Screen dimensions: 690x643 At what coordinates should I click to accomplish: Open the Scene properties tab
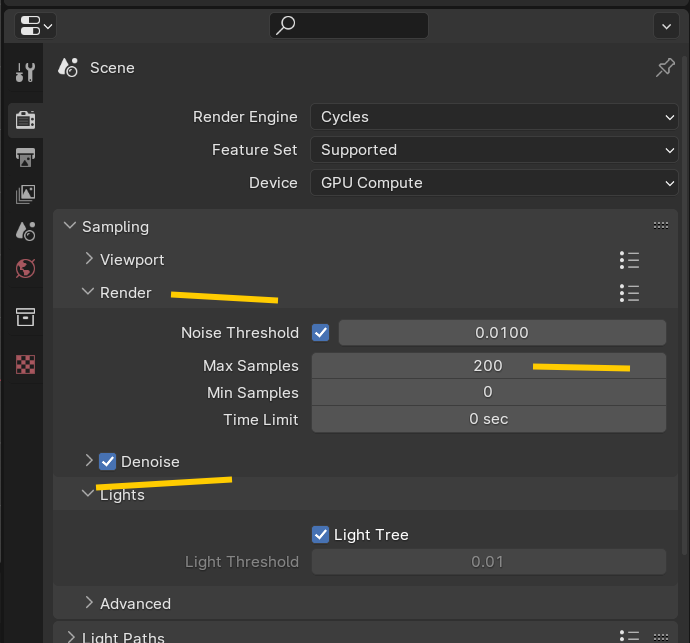tap(26, 231)
